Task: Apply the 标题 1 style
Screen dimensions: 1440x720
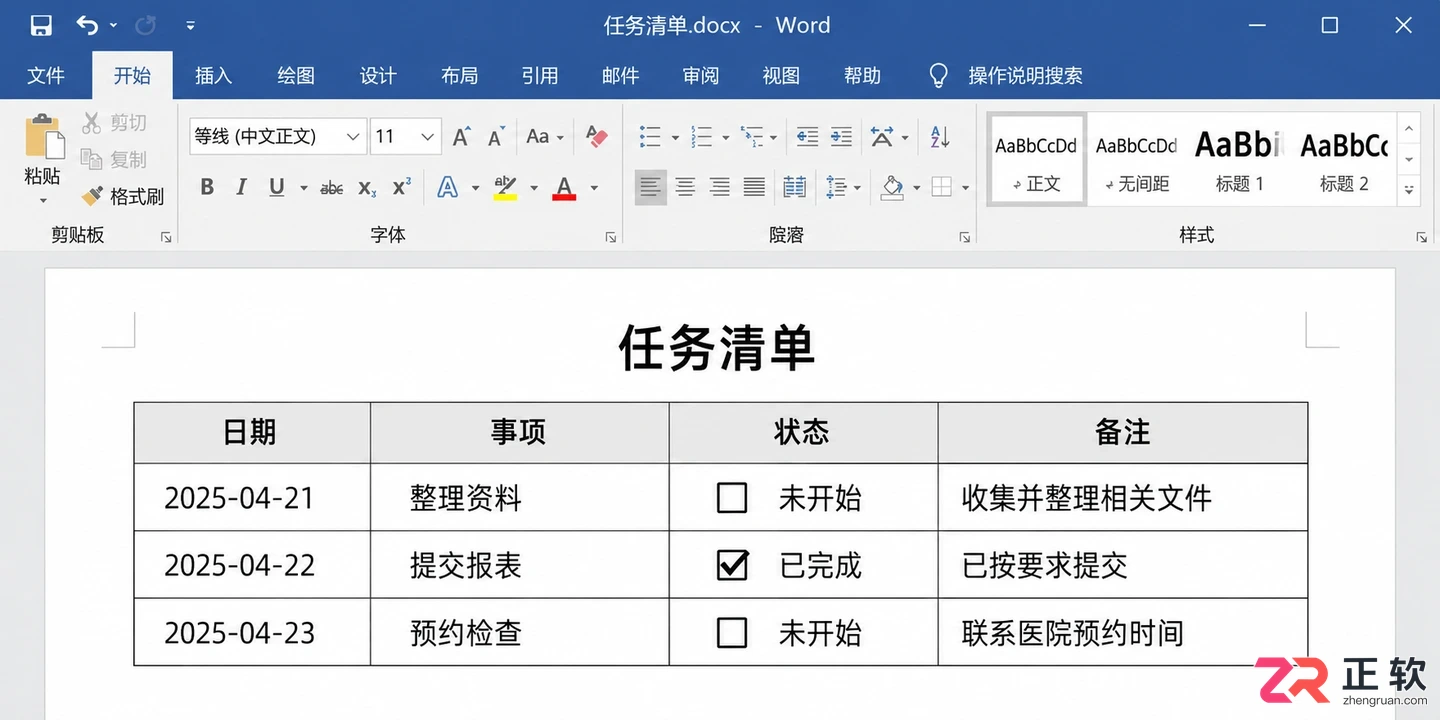Action: (x=1239, y=160)
